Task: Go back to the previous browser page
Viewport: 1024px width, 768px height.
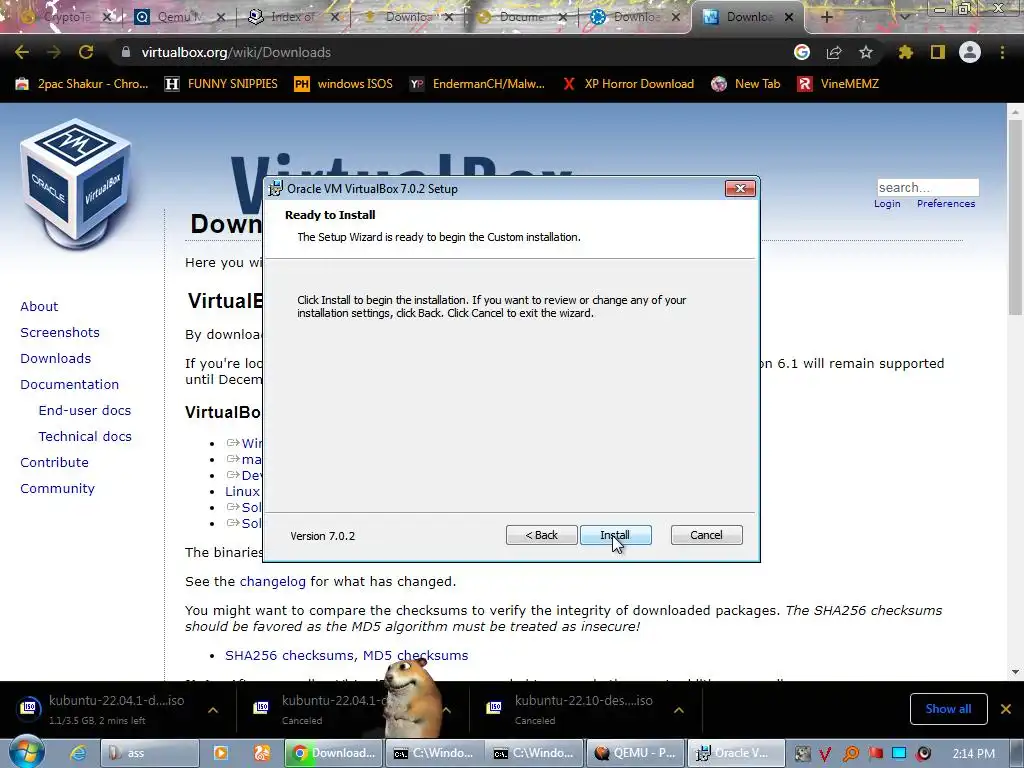Action: point(22,52)
